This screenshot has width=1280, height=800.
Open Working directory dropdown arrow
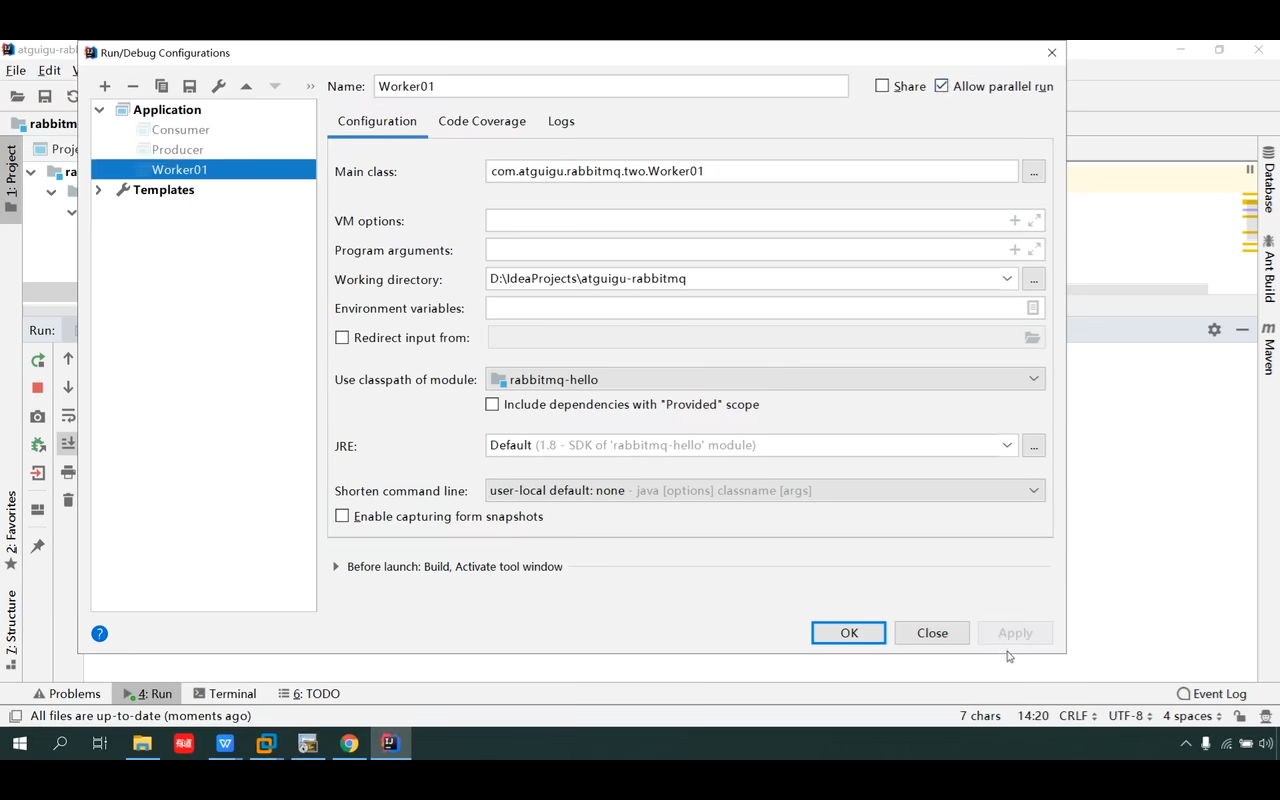1007,279
